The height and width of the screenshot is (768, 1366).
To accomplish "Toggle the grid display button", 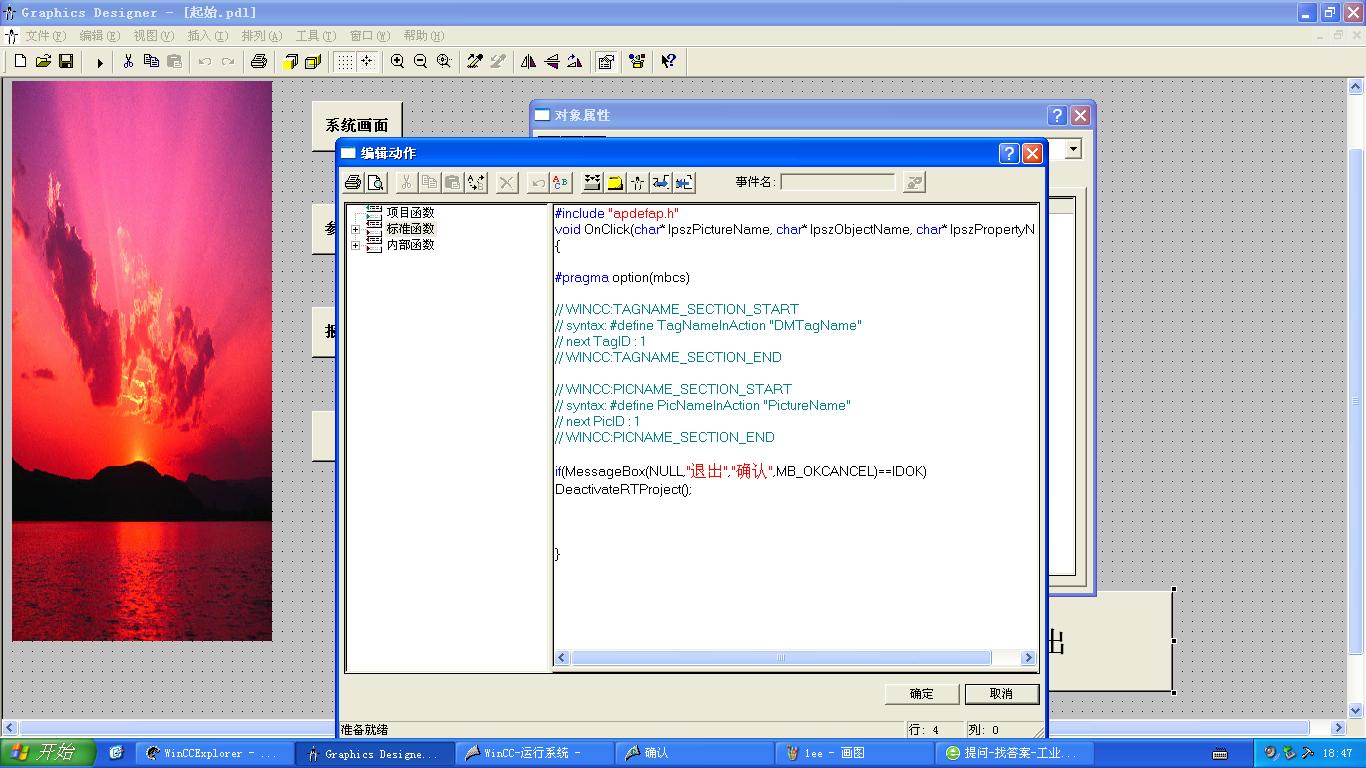I will click(x=344, y=62).
